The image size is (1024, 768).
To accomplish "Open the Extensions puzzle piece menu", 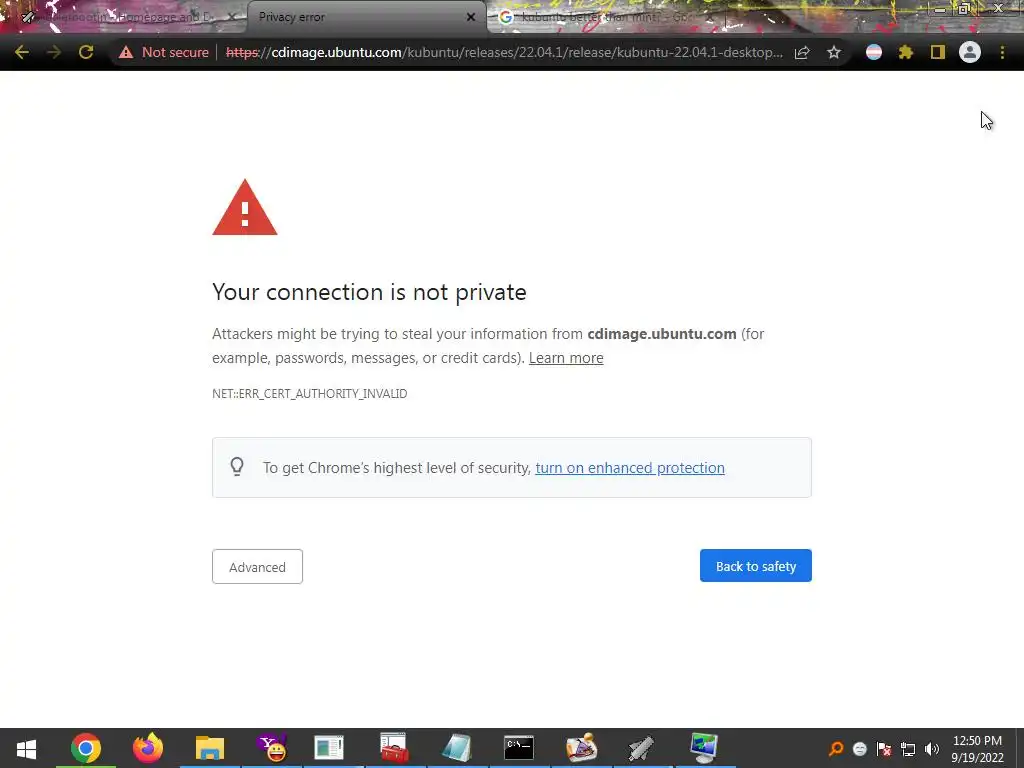I will click(x=906, y=52).
